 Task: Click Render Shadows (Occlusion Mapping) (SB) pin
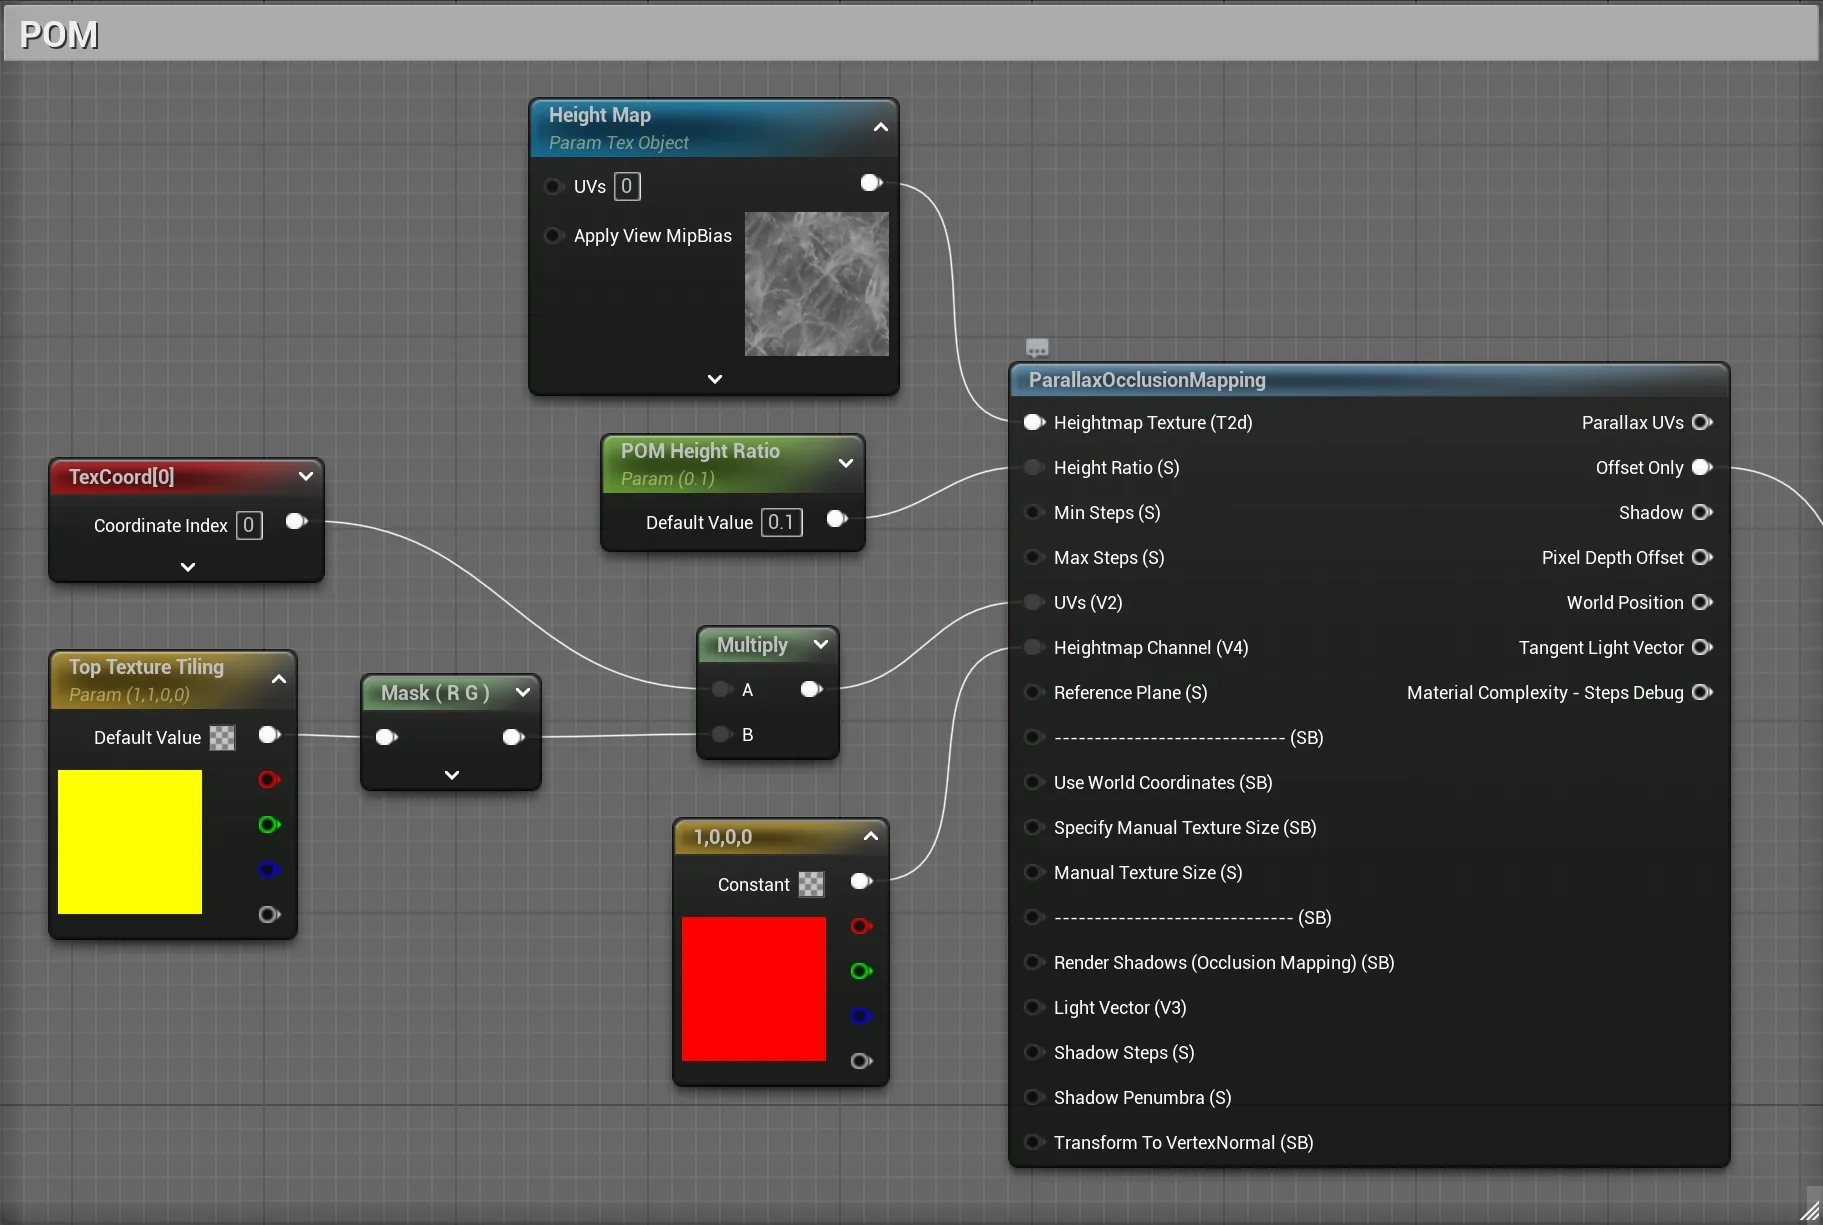pos(1034,962)
